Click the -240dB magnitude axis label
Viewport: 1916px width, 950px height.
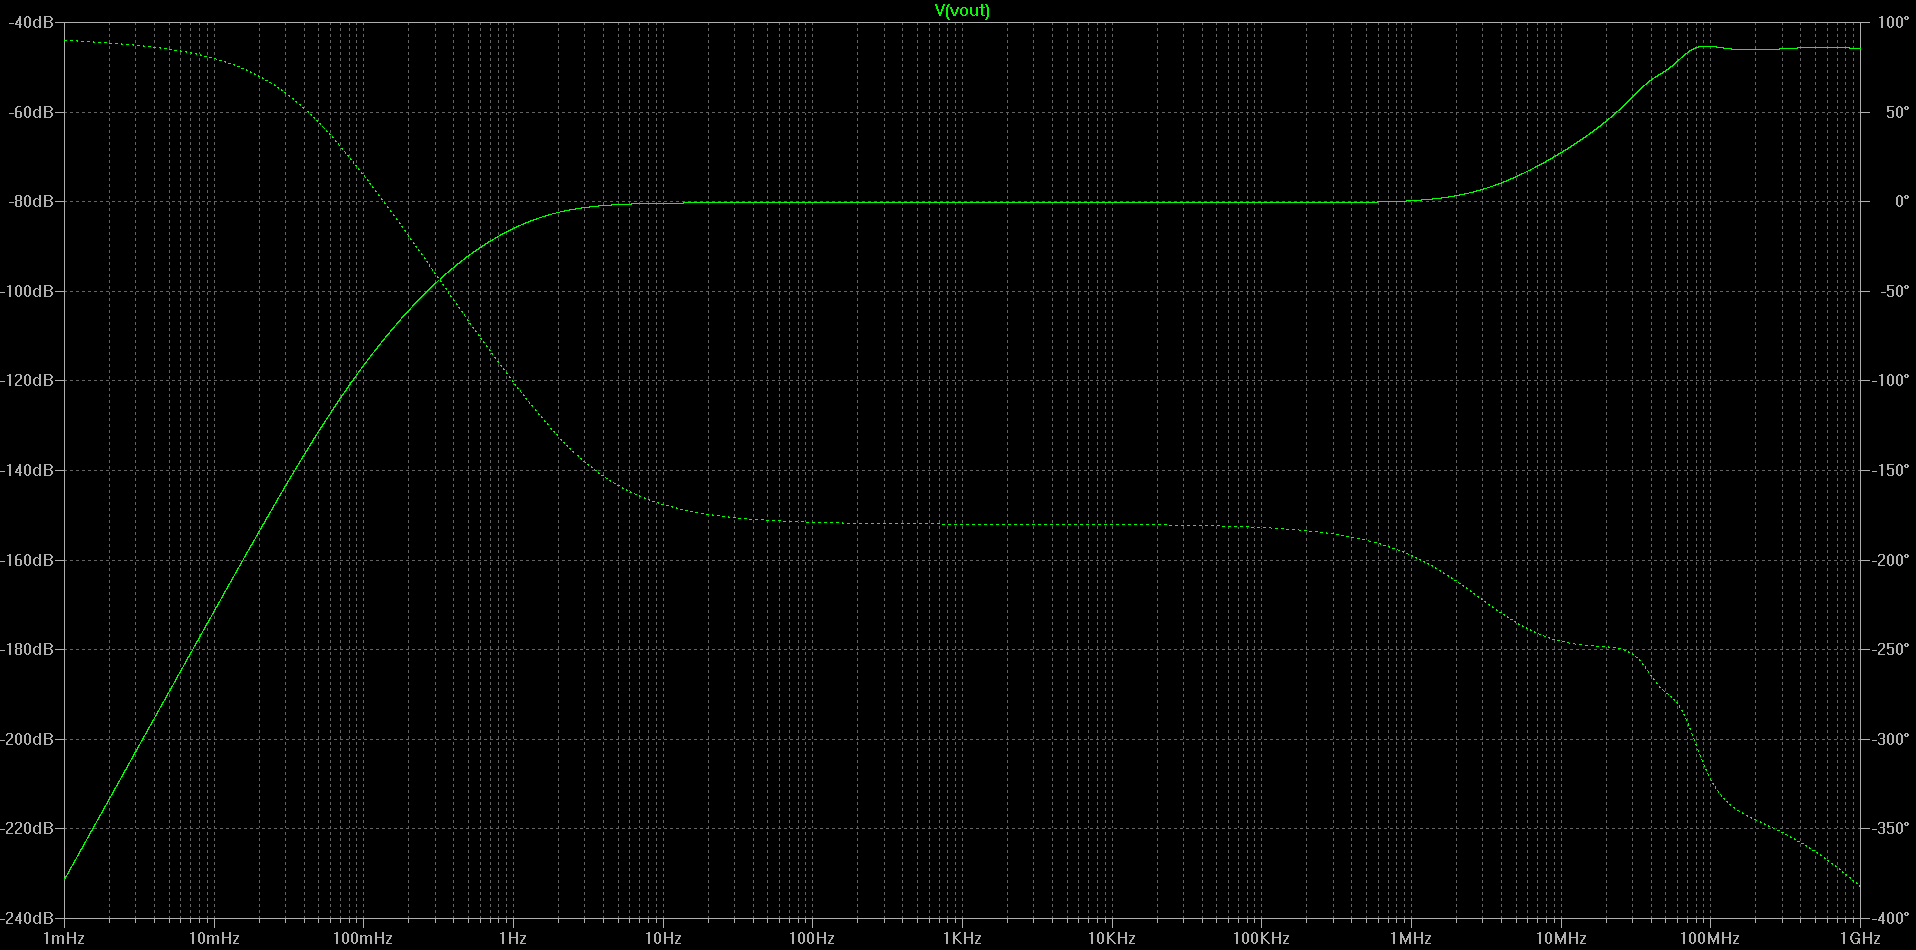pos(28,918)
